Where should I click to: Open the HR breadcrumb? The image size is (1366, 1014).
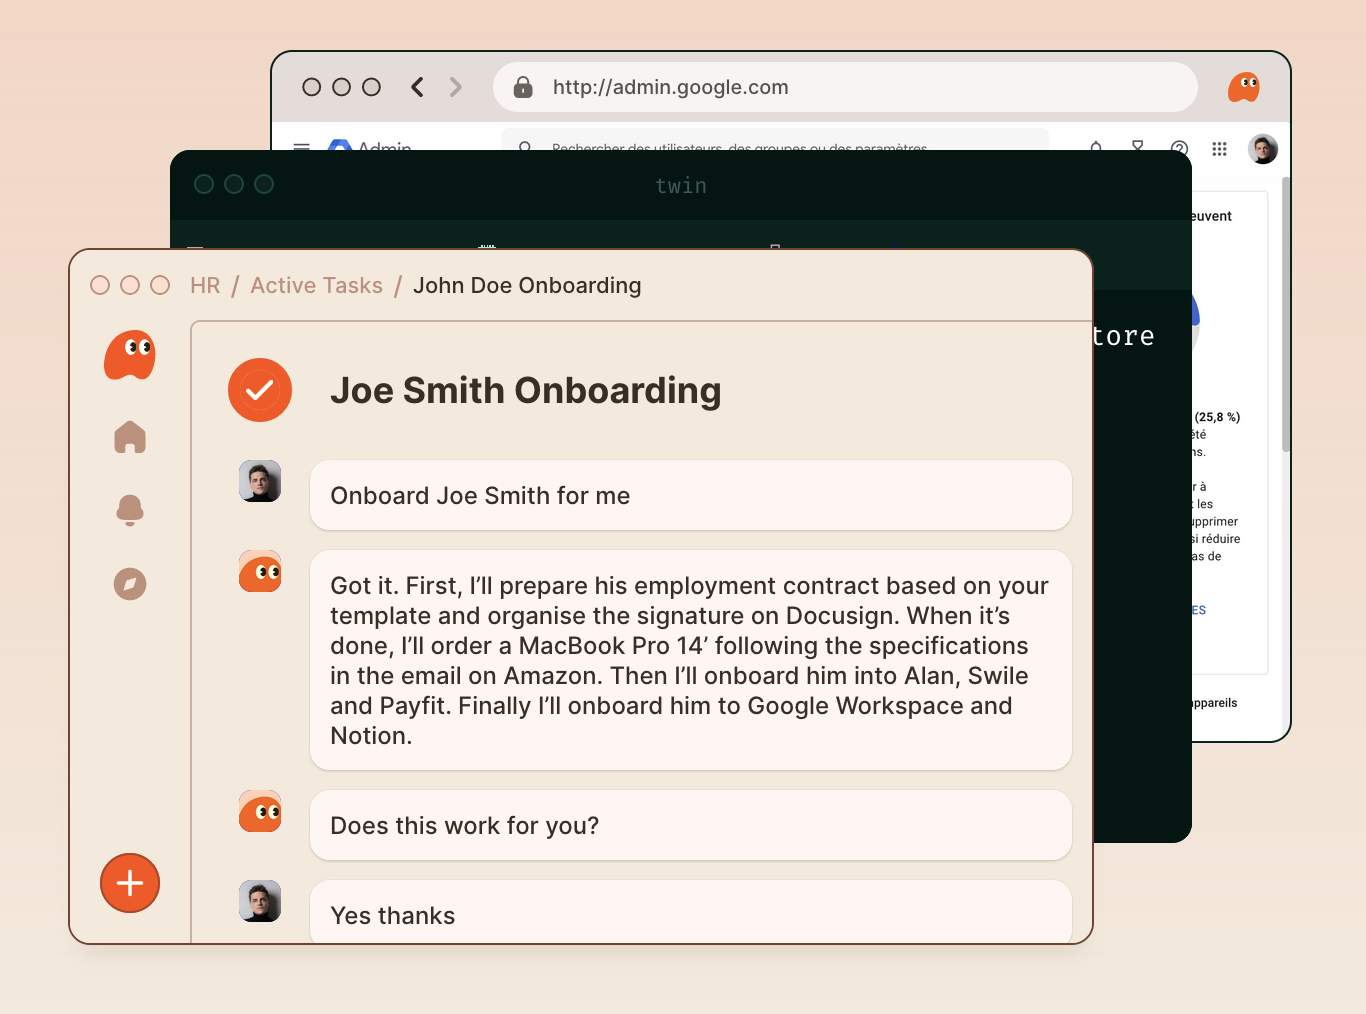coord(205,286)
